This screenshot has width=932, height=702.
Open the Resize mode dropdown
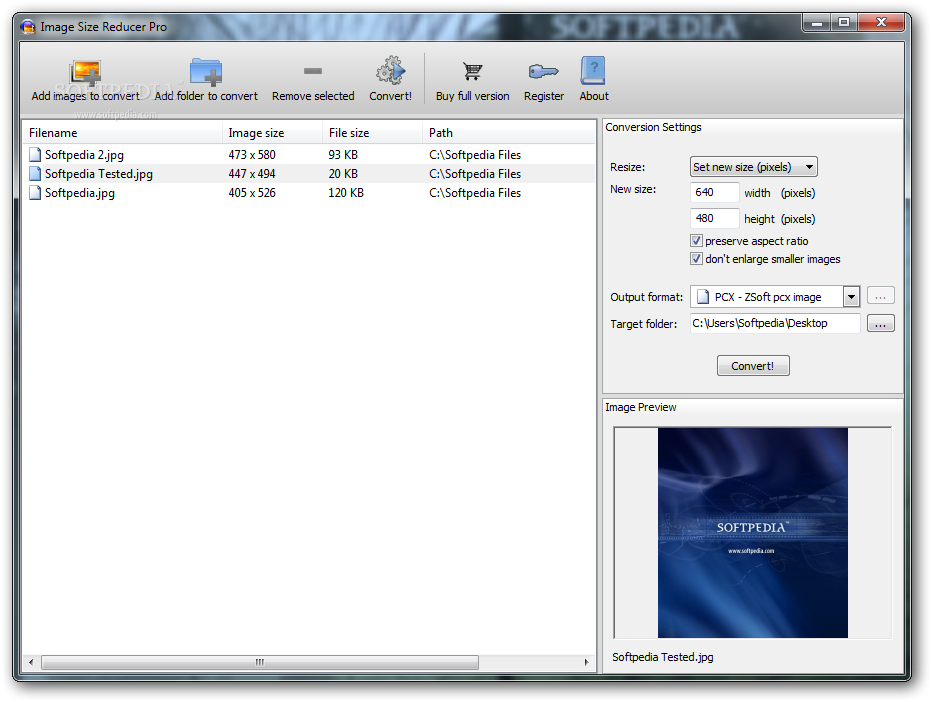754,167
